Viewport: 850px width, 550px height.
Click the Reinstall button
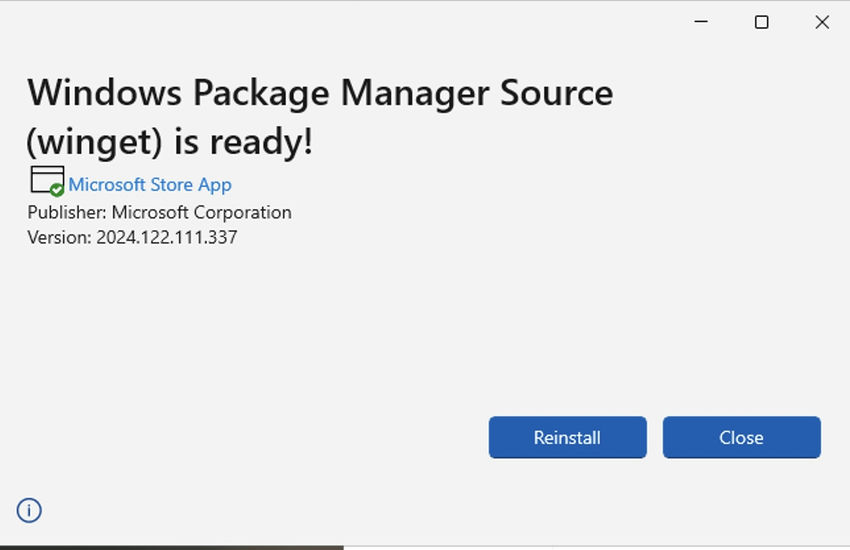pyautogui.click(x=568, y=437)
